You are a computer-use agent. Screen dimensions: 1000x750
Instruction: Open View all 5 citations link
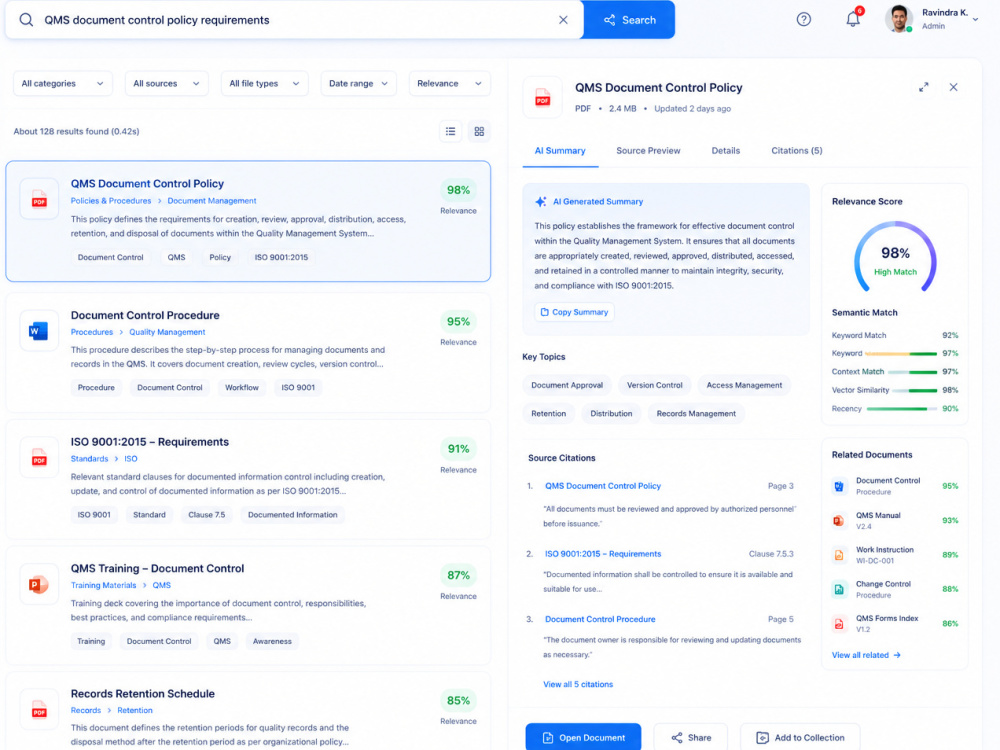[578, 684]
